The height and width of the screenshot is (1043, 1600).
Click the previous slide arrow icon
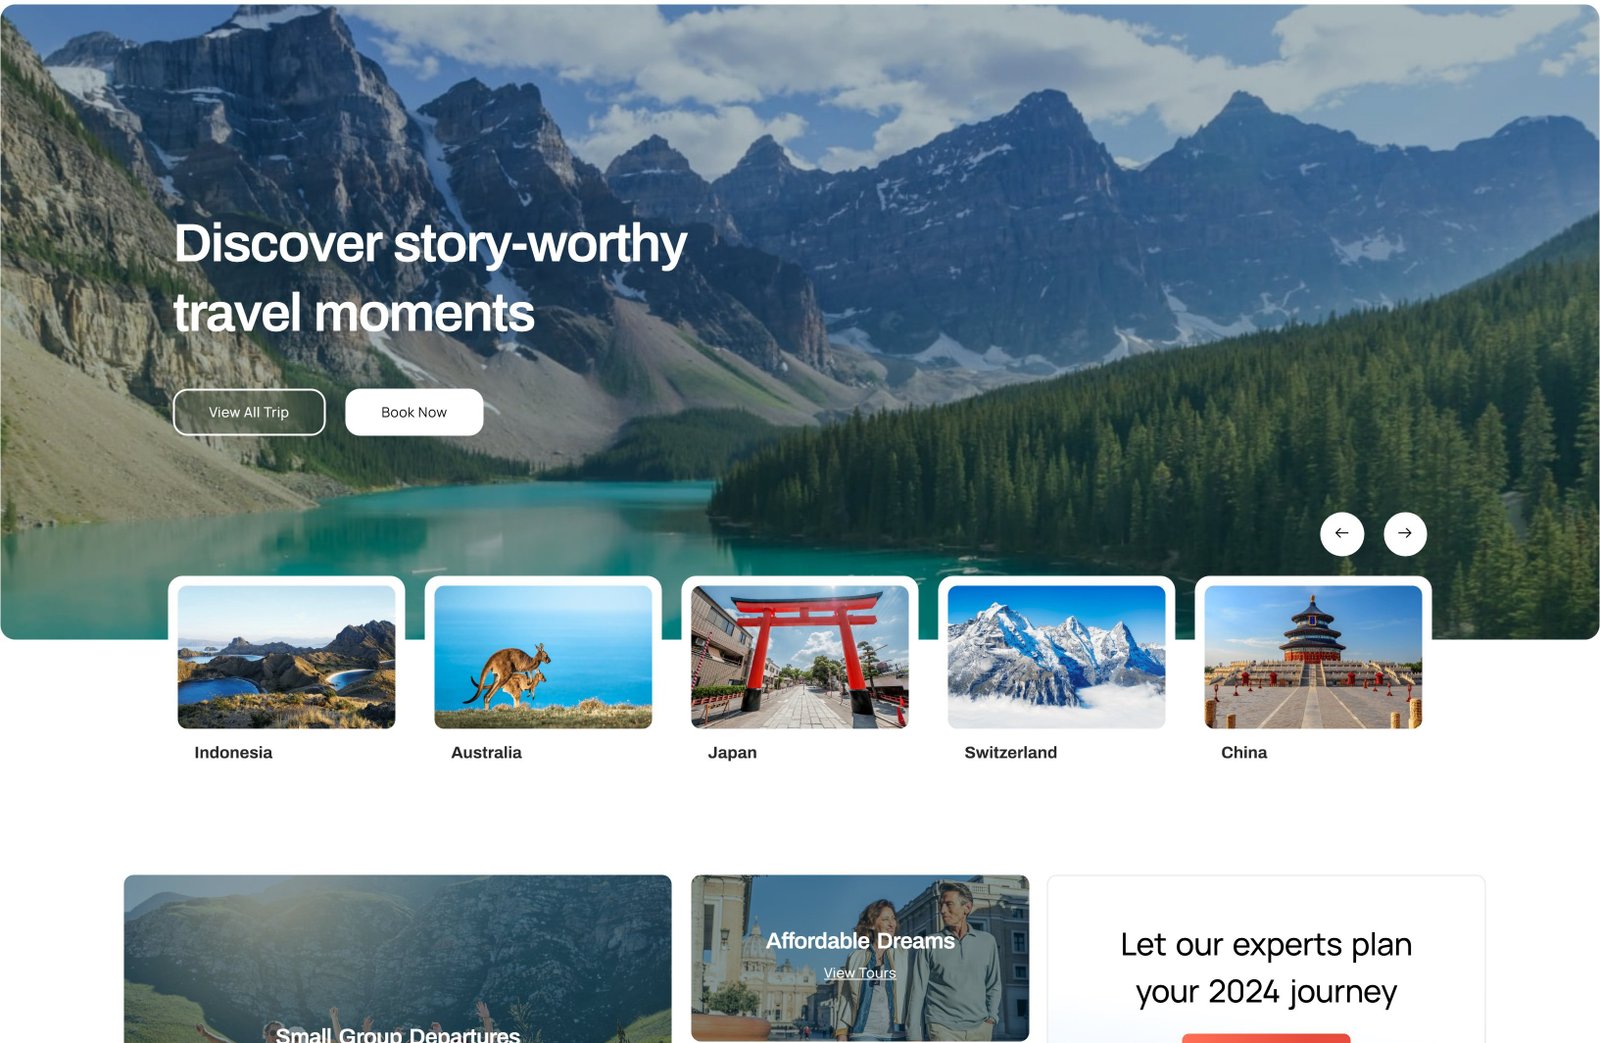click(1342, 533)
